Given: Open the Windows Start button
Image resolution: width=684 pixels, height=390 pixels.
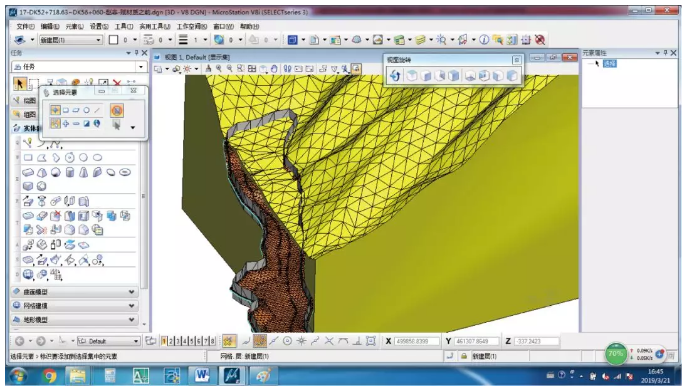Looking at the screenshot, I should (x=19, y=376).
